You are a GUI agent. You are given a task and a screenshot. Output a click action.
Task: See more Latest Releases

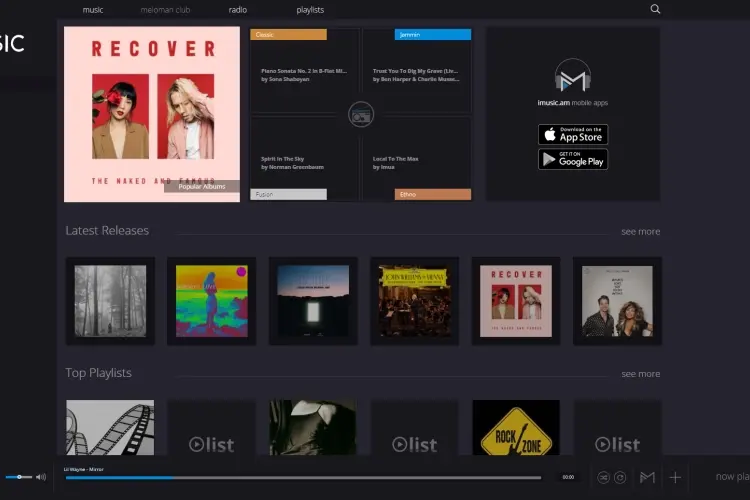pyautogui.click(x=640, y=232)
